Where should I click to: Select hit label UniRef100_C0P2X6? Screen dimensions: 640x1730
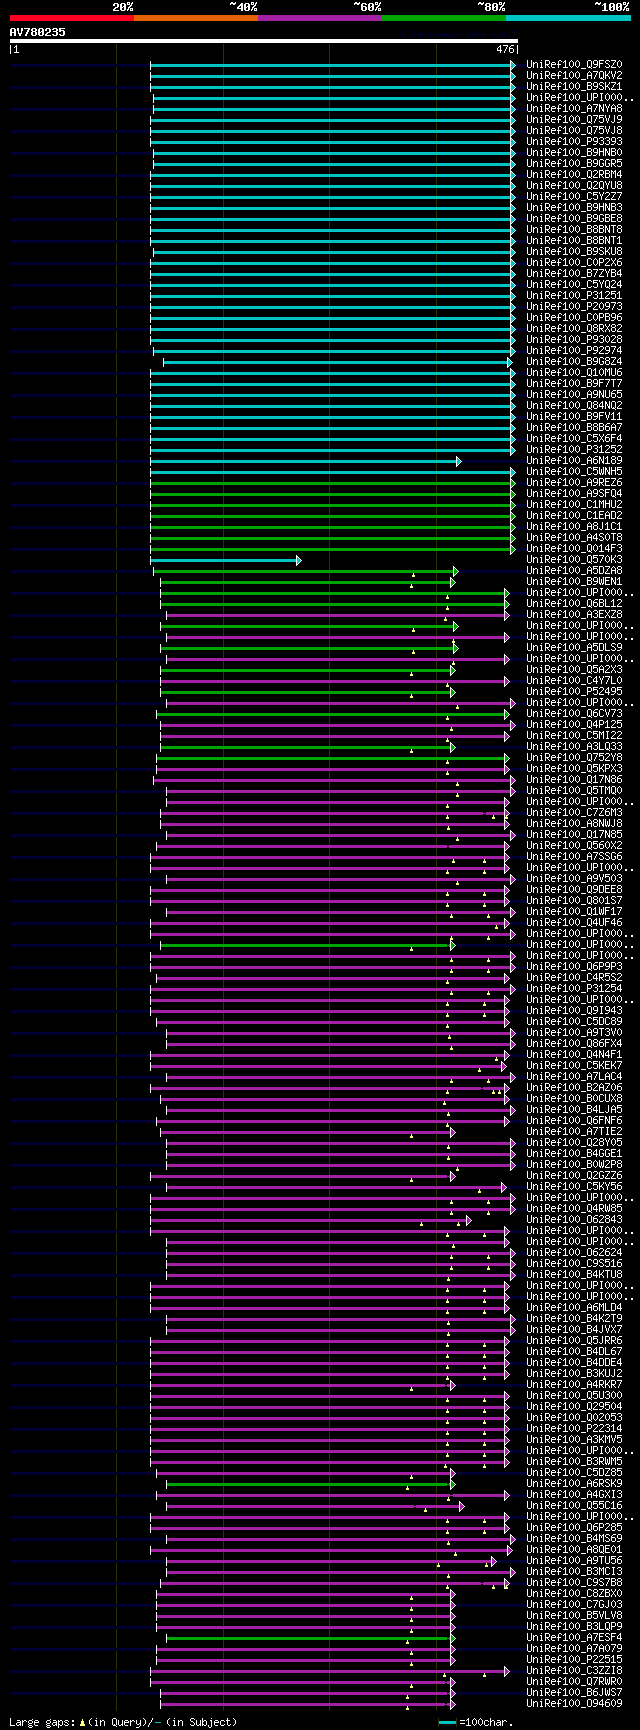tap(574, 263)
